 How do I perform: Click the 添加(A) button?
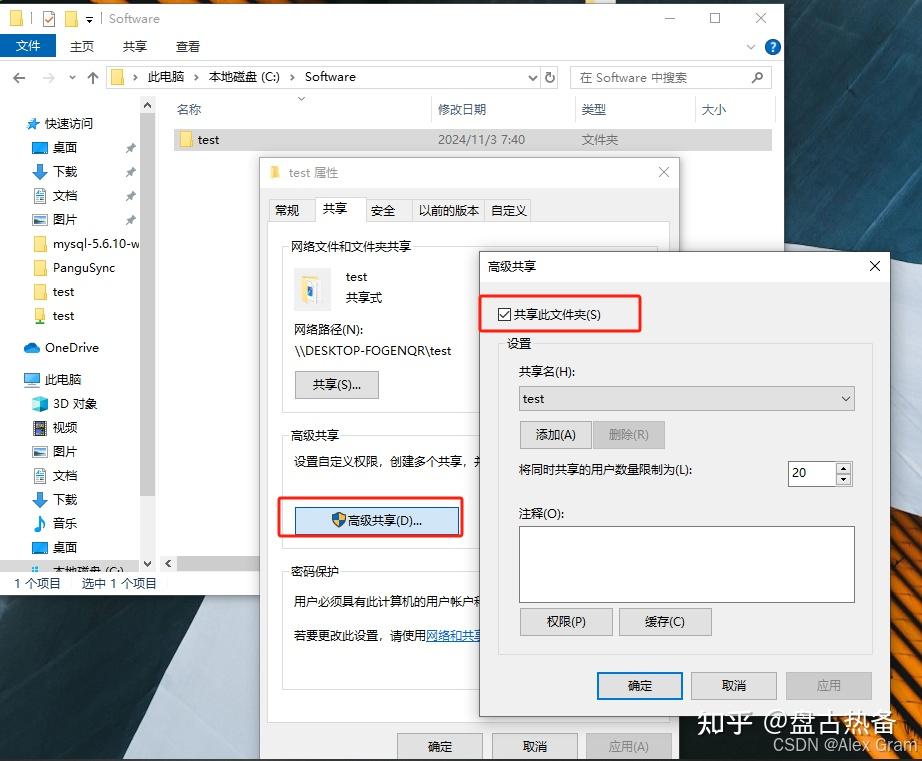point(555,435)
